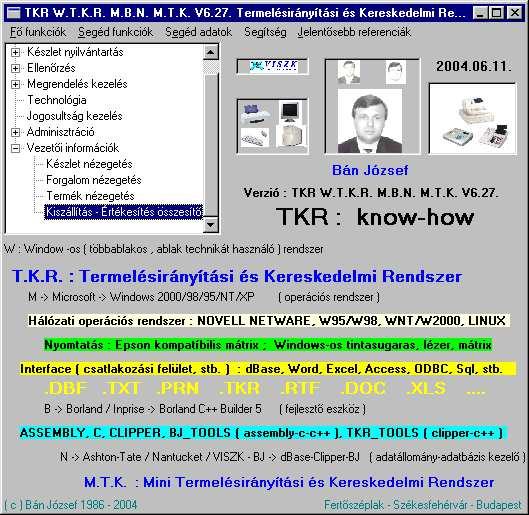Click the Bán József name label
This screenshot has height=515, width=529.
click(x=370, y=170)
